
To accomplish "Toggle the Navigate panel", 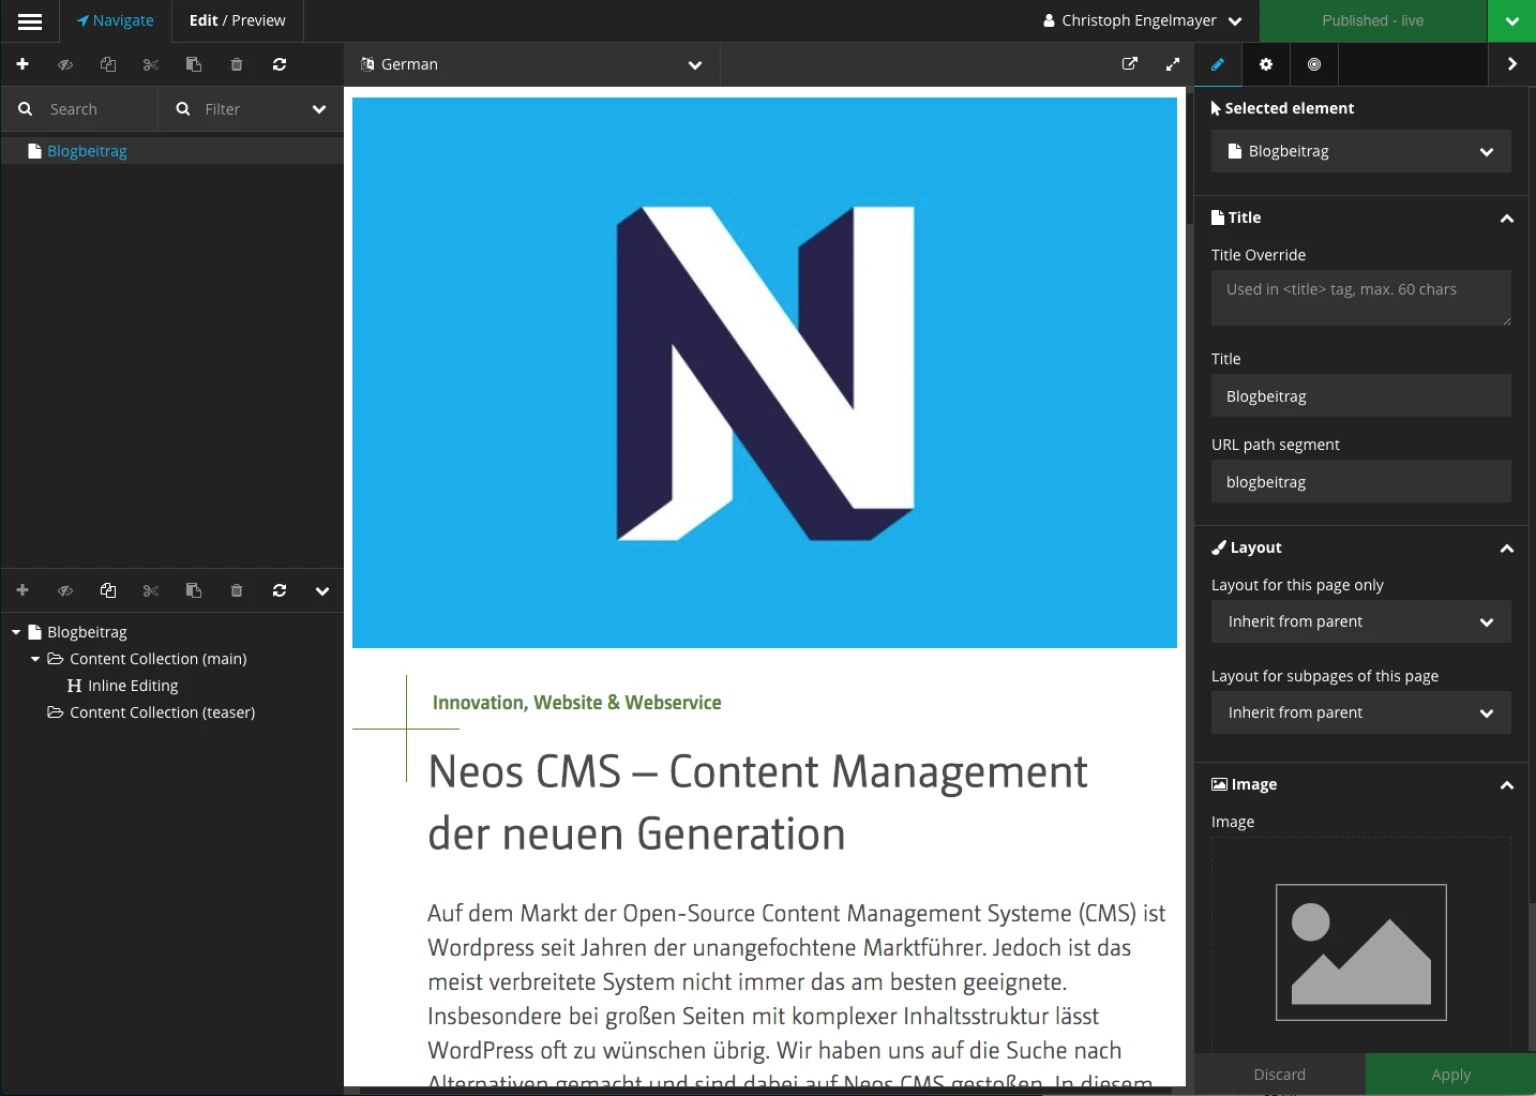I will [x=115, y=21].
